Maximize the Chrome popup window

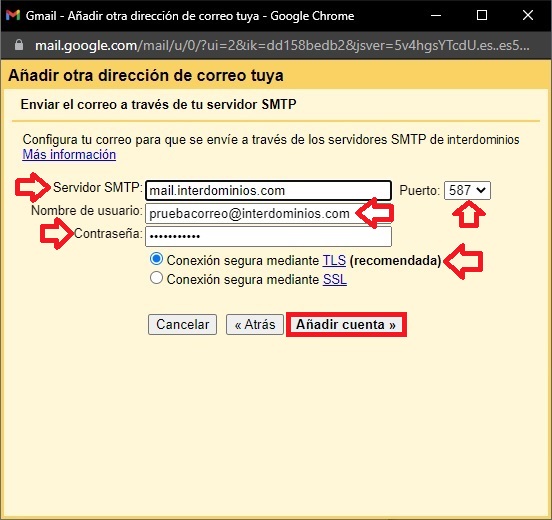pyautogui.click(x=482, y=15)
